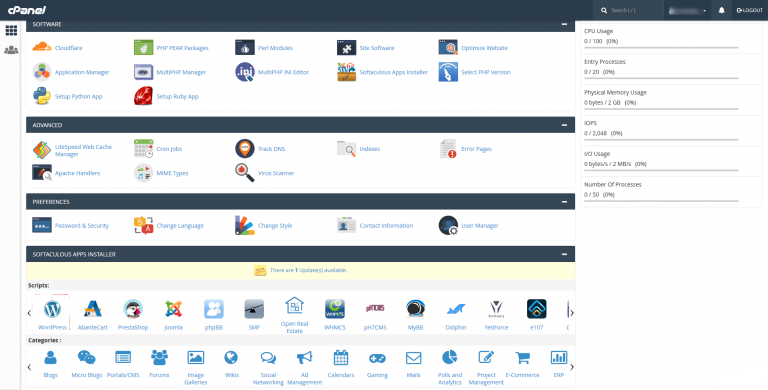Open Forums category

(159, 364)
